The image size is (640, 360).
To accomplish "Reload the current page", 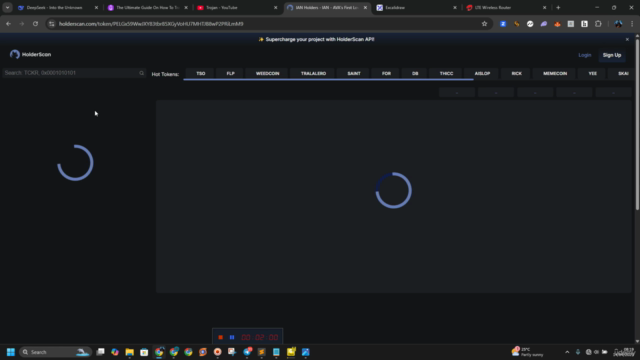I will [x=36, y=24].
